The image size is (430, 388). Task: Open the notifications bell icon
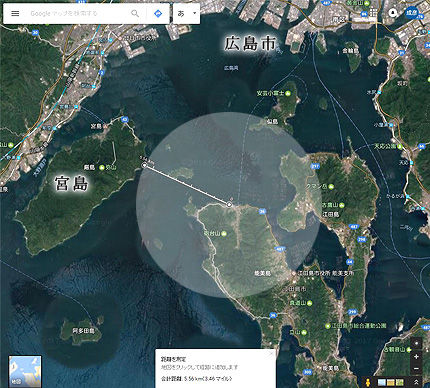click(393, 13)
